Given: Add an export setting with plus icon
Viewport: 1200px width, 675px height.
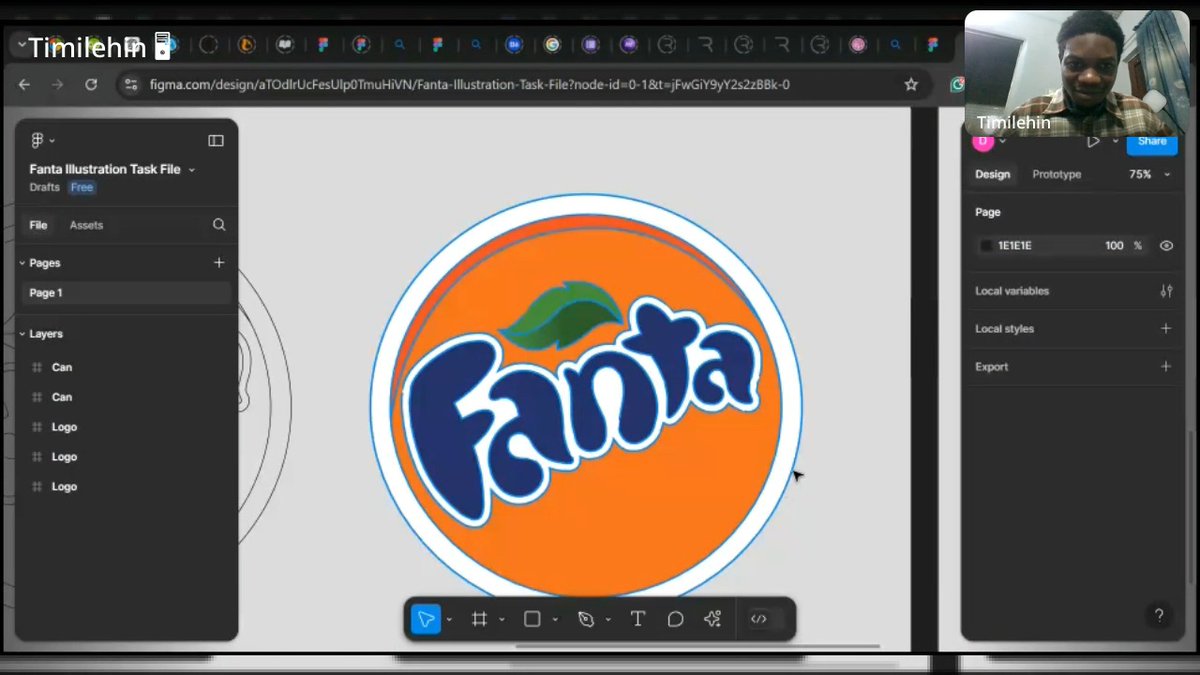Looking at the screenshot, I should tap(1166, 366).
